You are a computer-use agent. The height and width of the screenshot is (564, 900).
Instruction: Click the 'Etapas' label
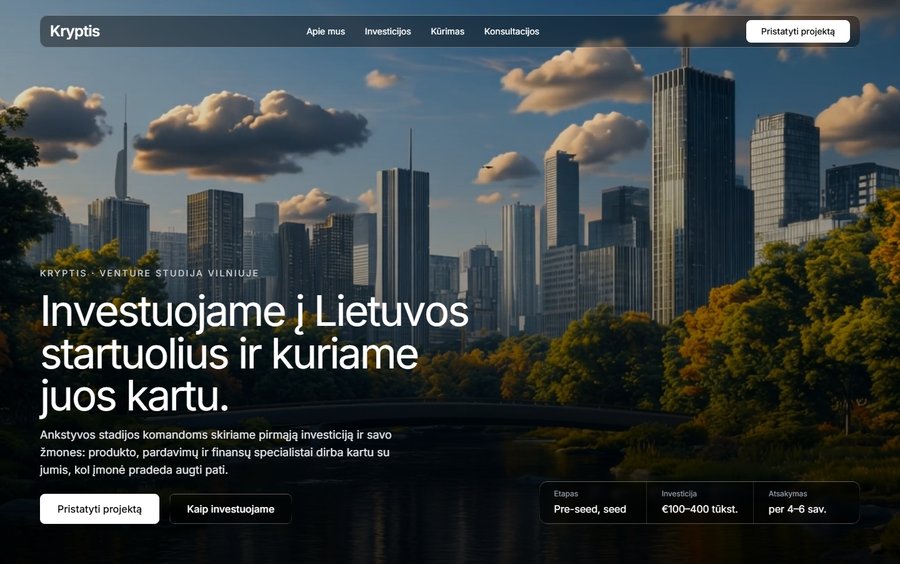566,493
